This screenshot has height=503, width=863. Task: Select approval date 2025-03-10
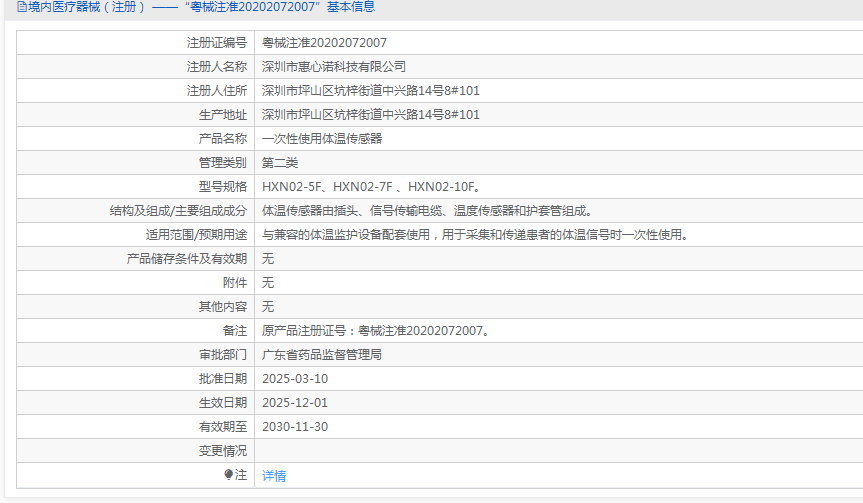tap(295, 379)
